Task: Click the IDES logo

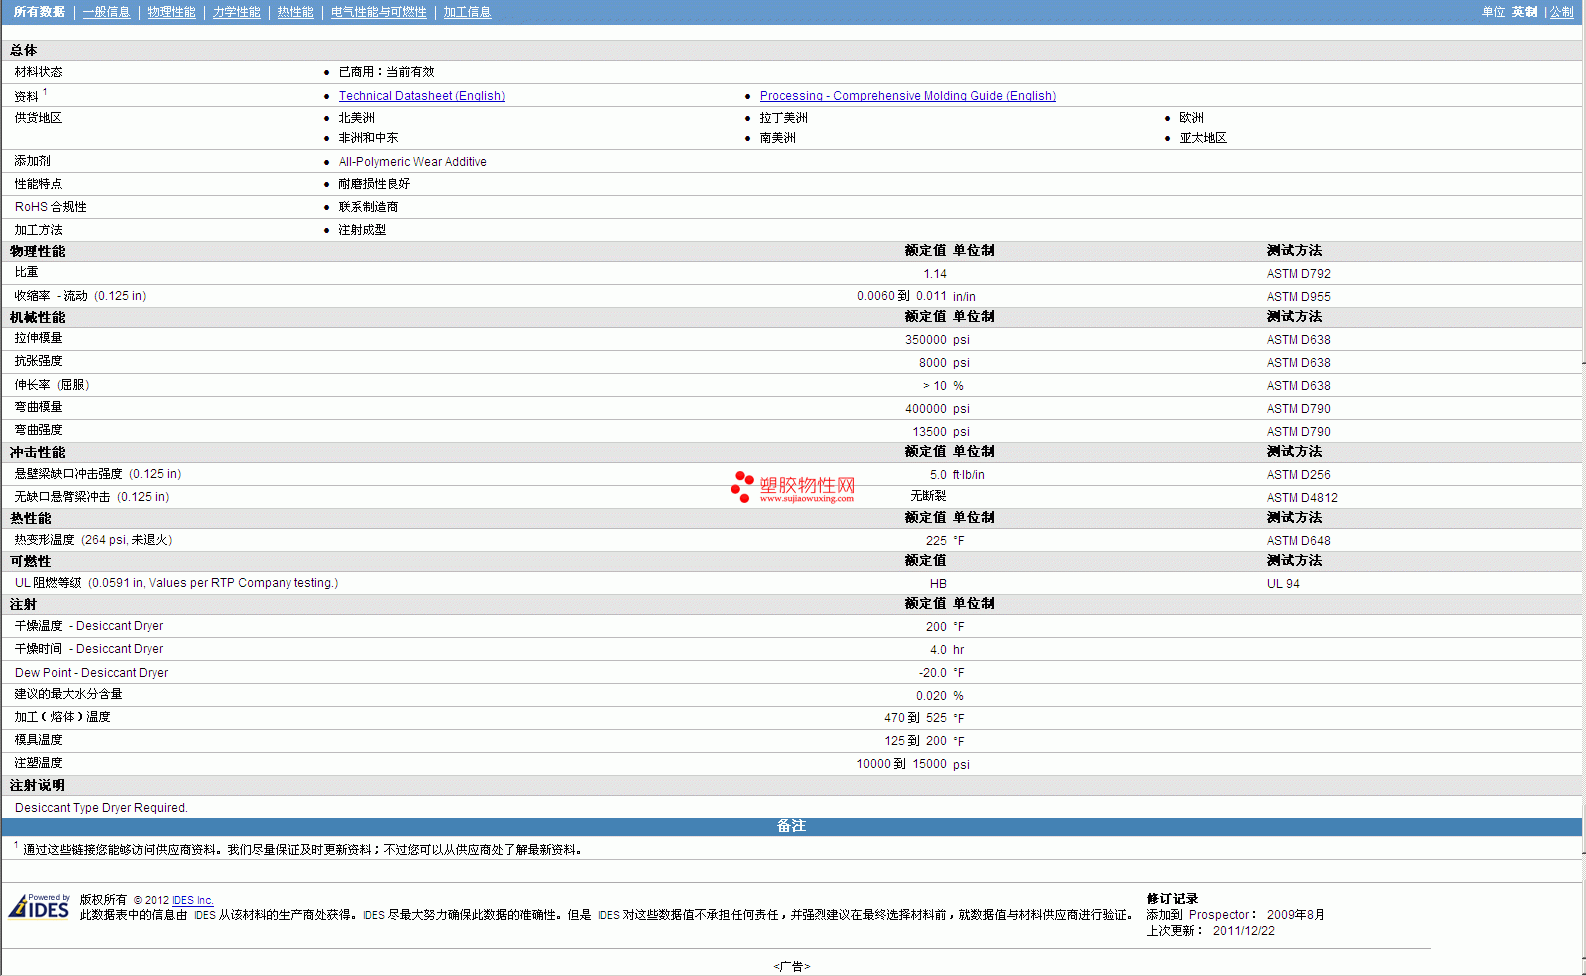Action: pos(39,906)
